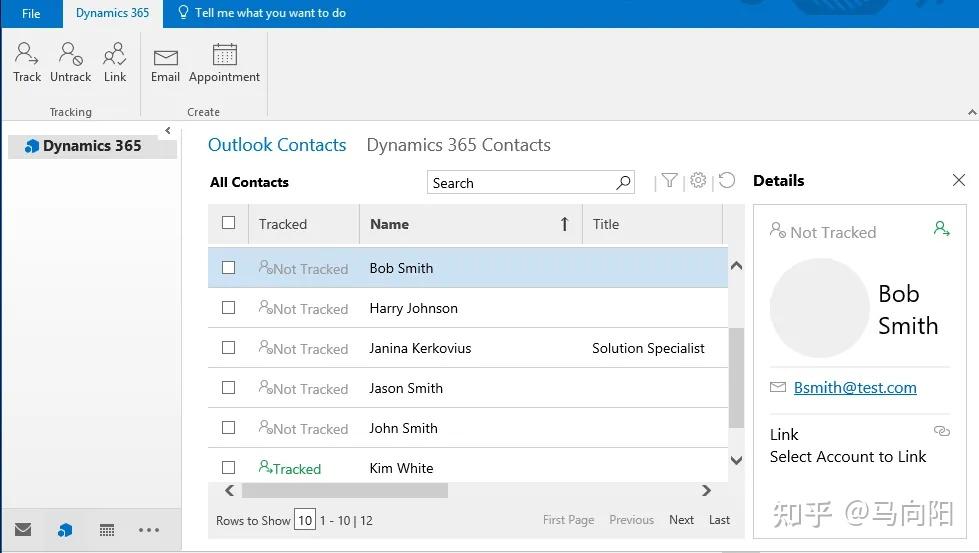The image size is (979, 553).
Task: Open the list settings gear icon
Action: point(698,181)
